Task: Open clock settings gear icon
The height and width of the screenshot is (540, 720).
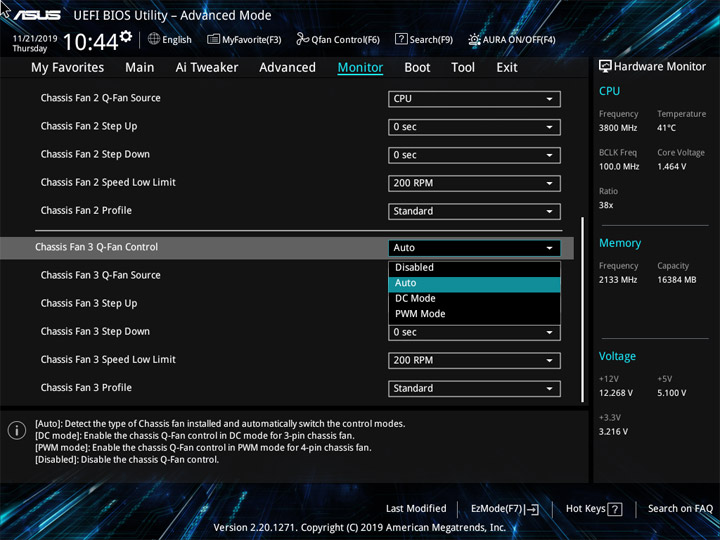Action: click(x=126, y=36)
